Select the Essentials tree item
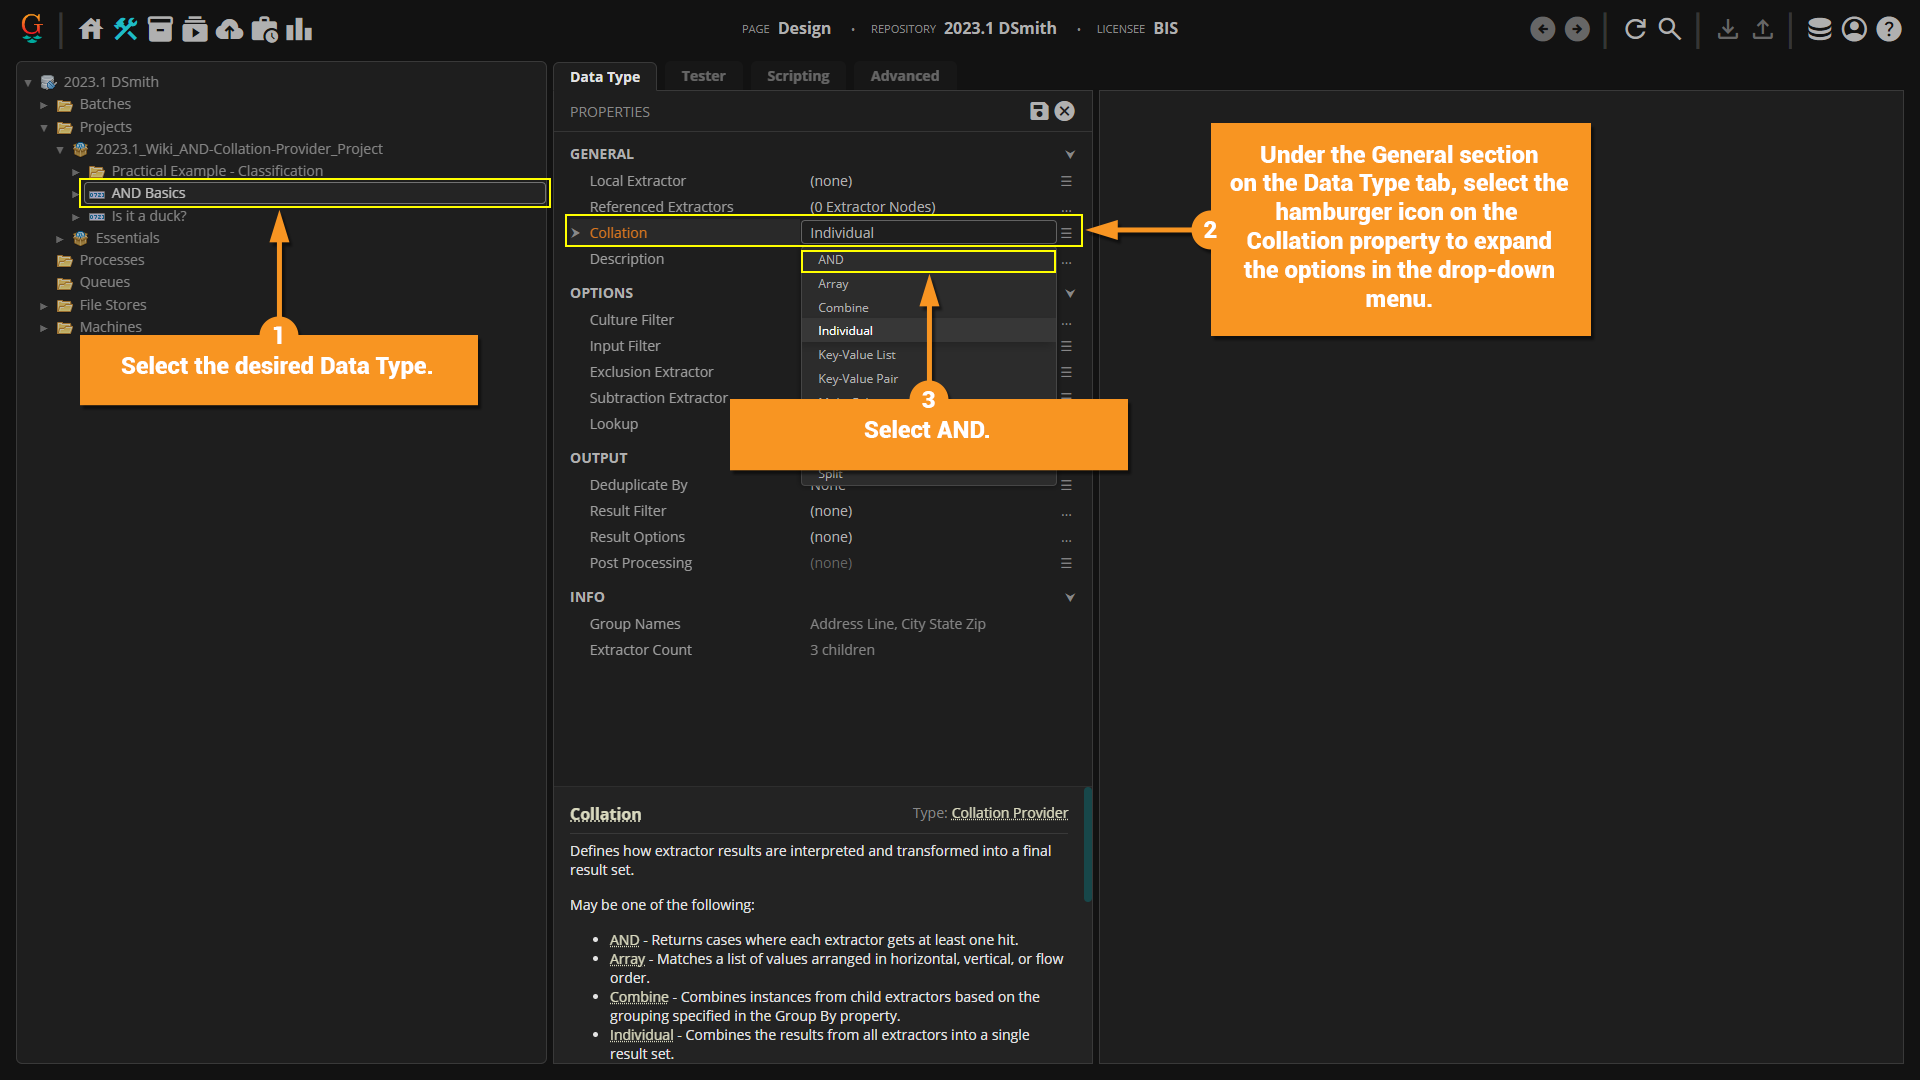This screenshot has height=1080, width=1920. pyautogui.click(x=127, y=238)
